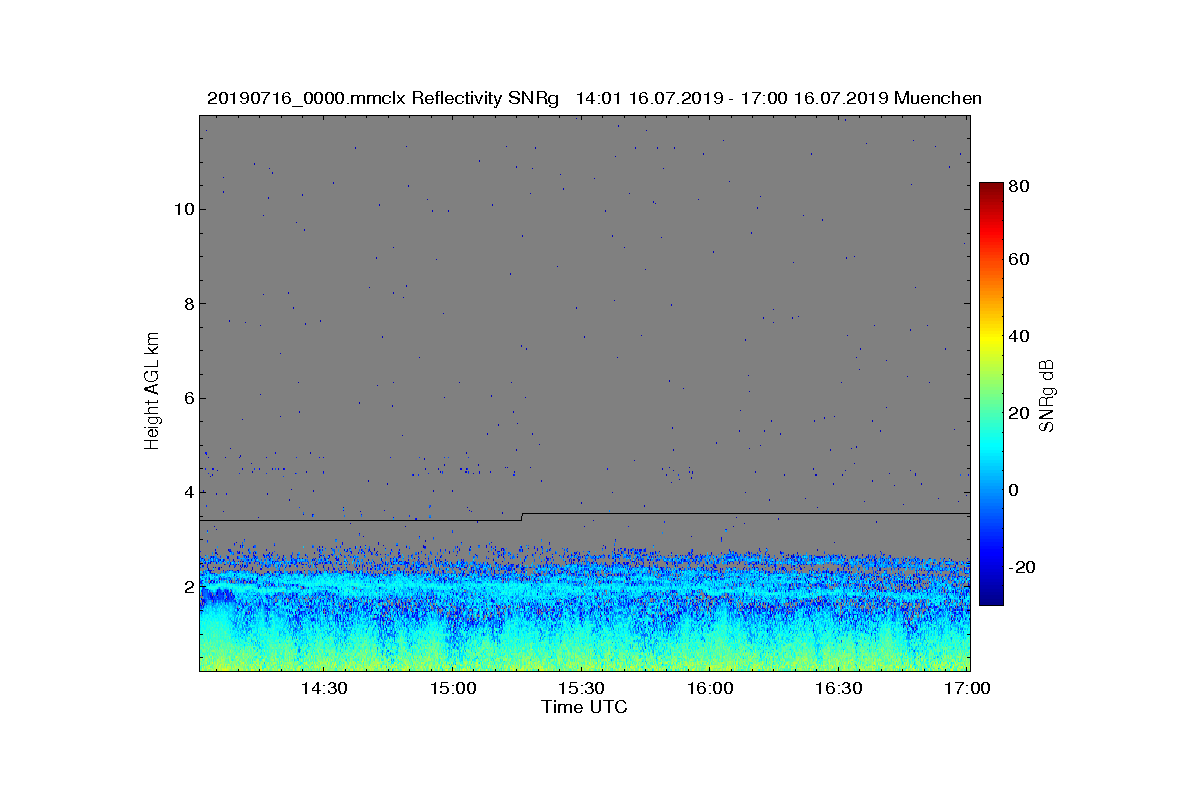Click the height tick label '6'
Viewport: 1200px width, 800px height.
187,398
